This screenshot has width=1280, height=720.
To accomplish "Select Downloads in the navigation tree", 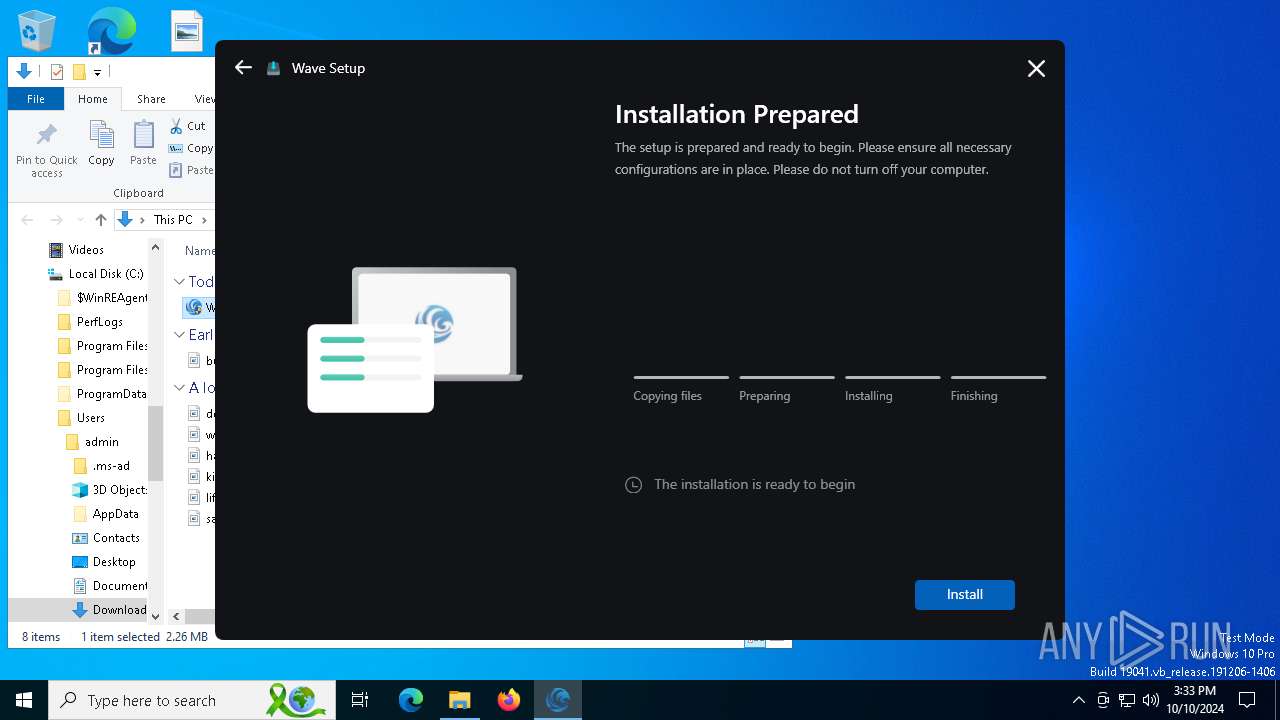I will [110, 609].
